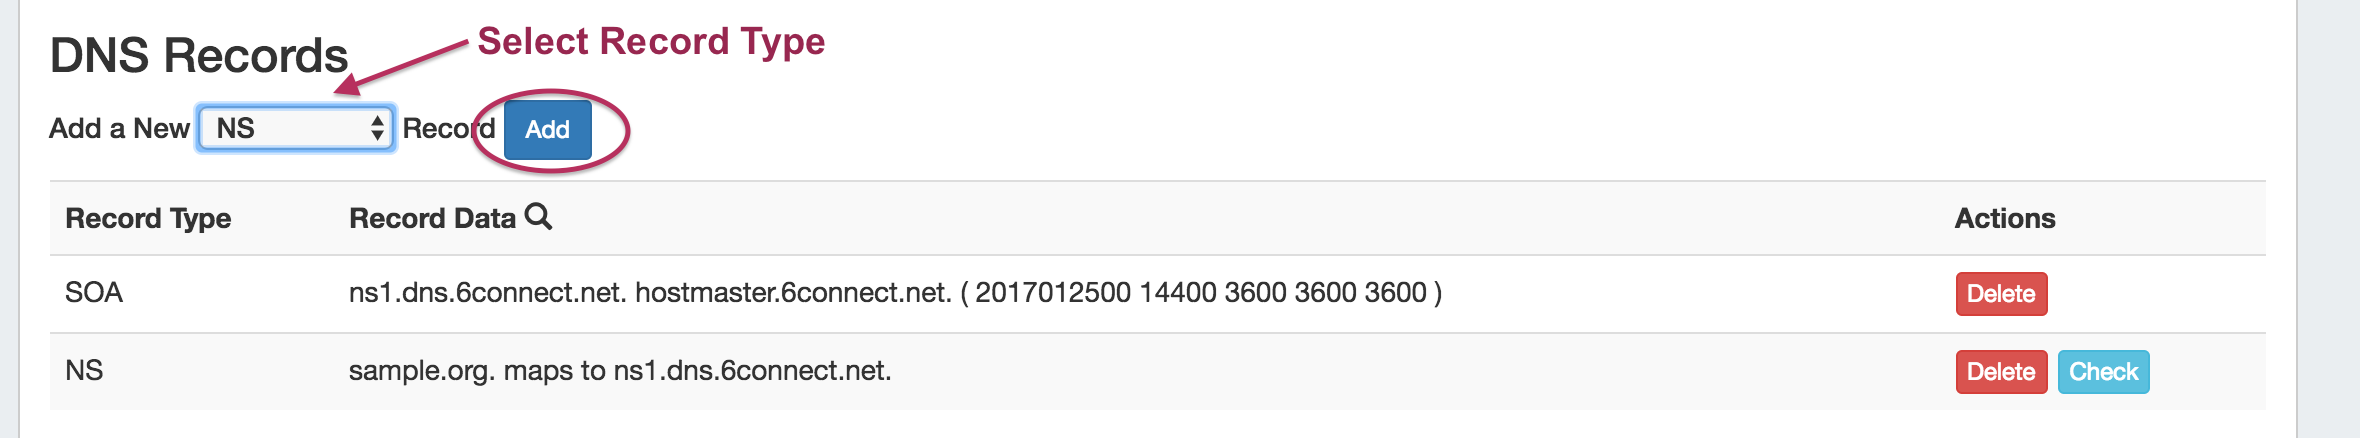Viewport: 2360px width, 438px height.
Task: Click the sample.org. maps to record text
Action: click(x=619, y=370)
